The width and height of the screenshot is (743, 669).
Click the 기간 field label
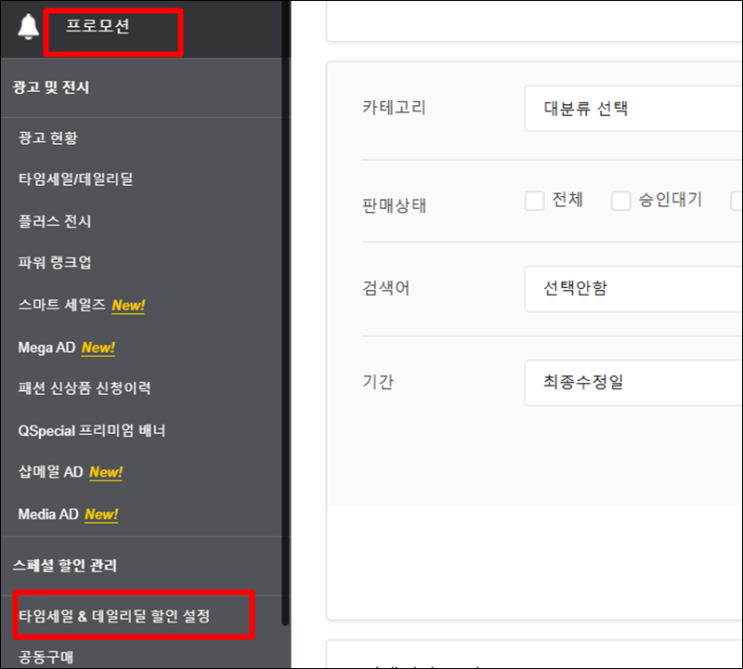point(378,381)
